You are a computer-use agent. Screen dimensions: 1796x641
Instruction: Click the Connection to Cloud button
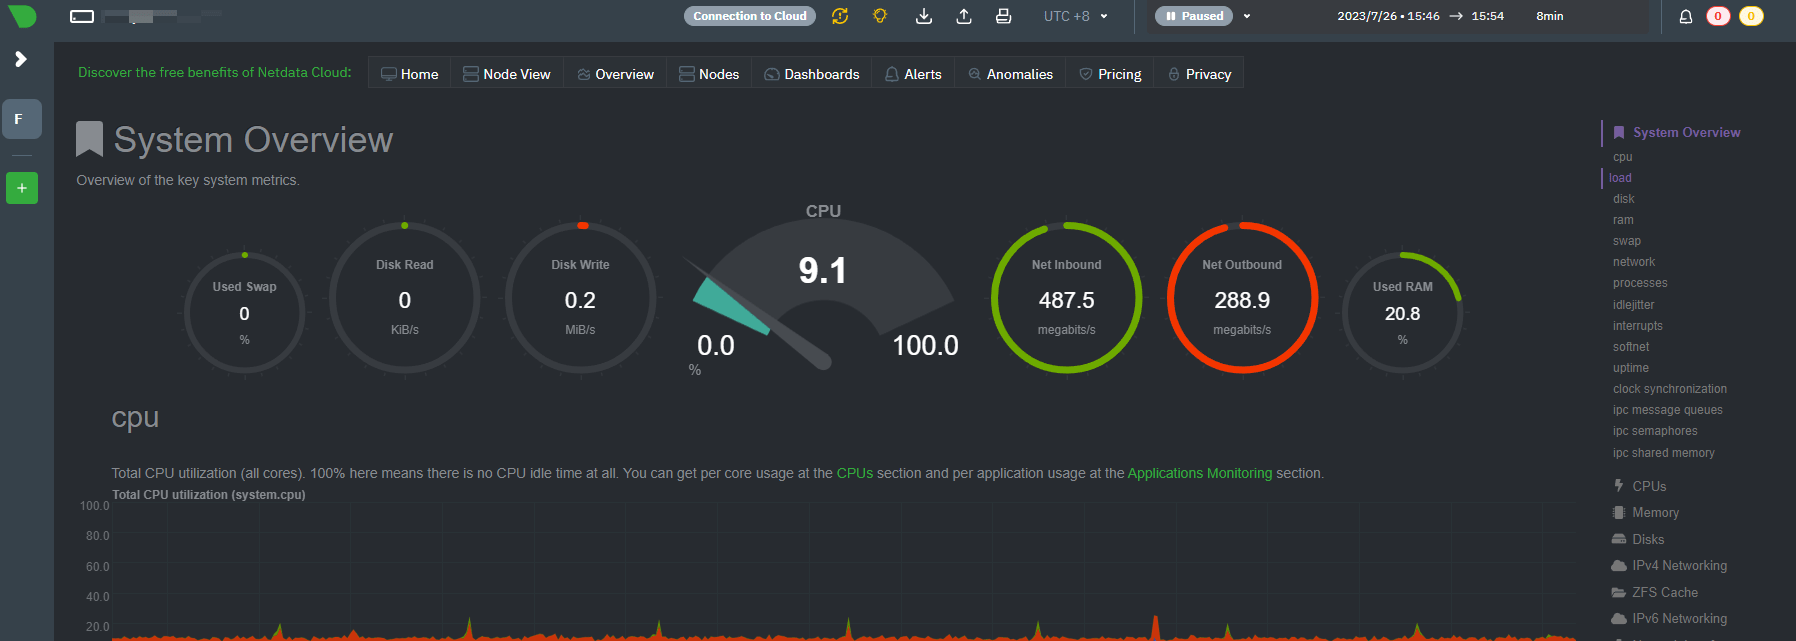[x=749, y=16]
